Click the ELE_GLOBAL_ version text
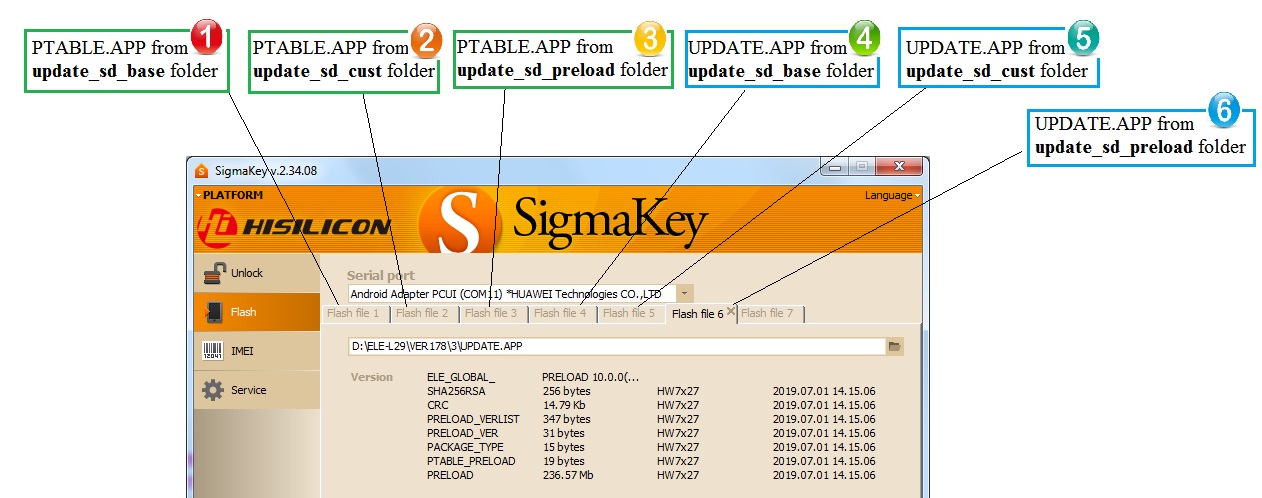 coord(461,377)
